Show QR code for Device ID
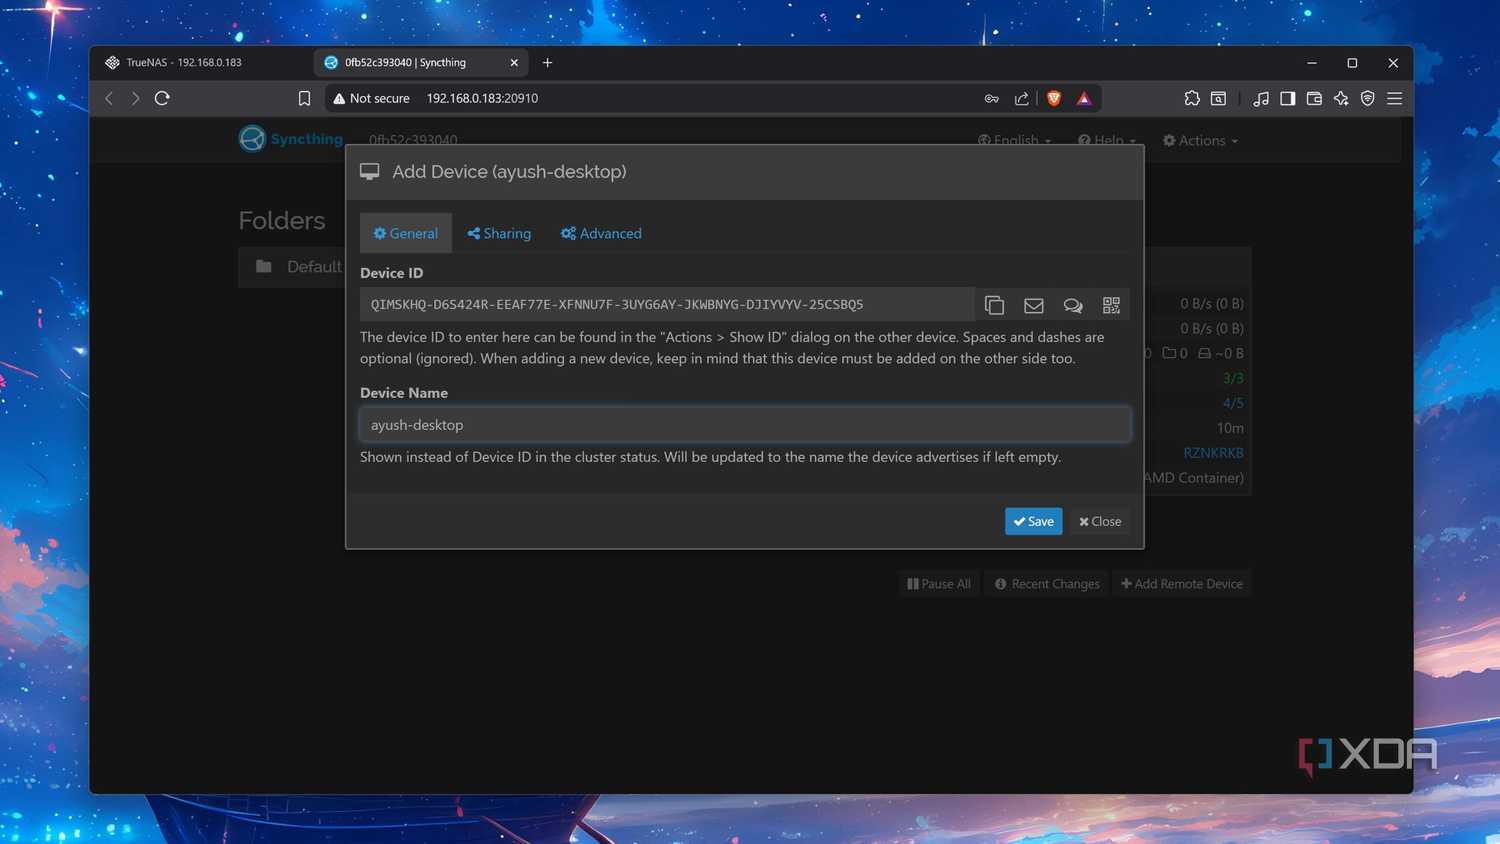The image size is (1500, 844). (x=1111, y=305)
